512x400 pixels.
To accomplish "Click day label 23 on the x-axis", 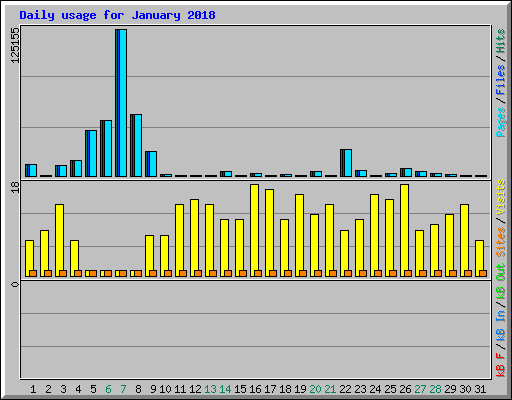I will 360,389.
